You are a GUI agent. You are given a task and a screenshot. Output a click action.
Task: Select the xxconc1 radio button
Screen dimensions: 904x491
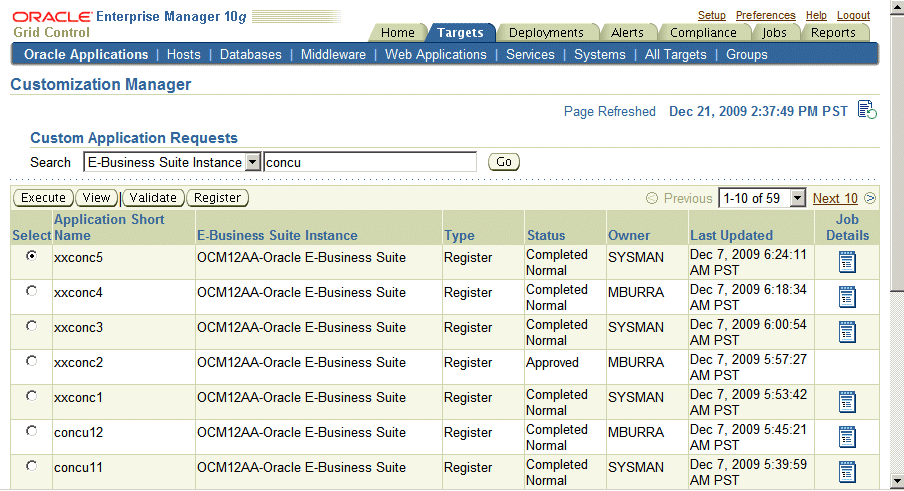click(x=32, y=396)
